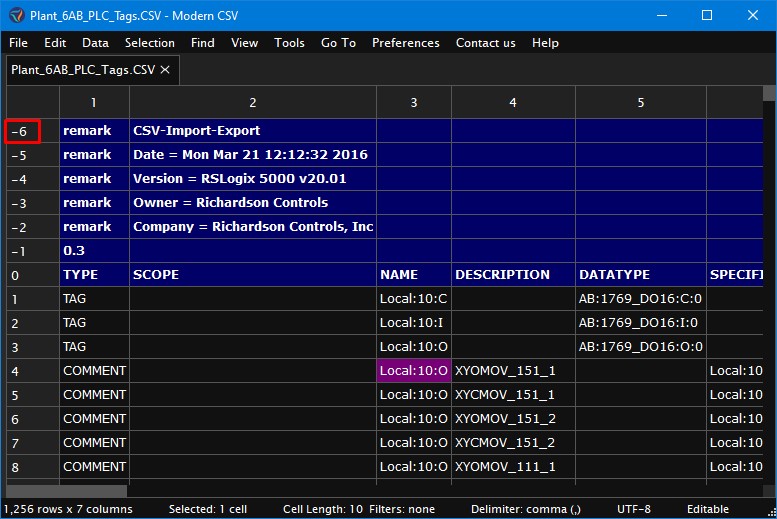
Task: Open the Contact us menu
Action: coord(486,43)
